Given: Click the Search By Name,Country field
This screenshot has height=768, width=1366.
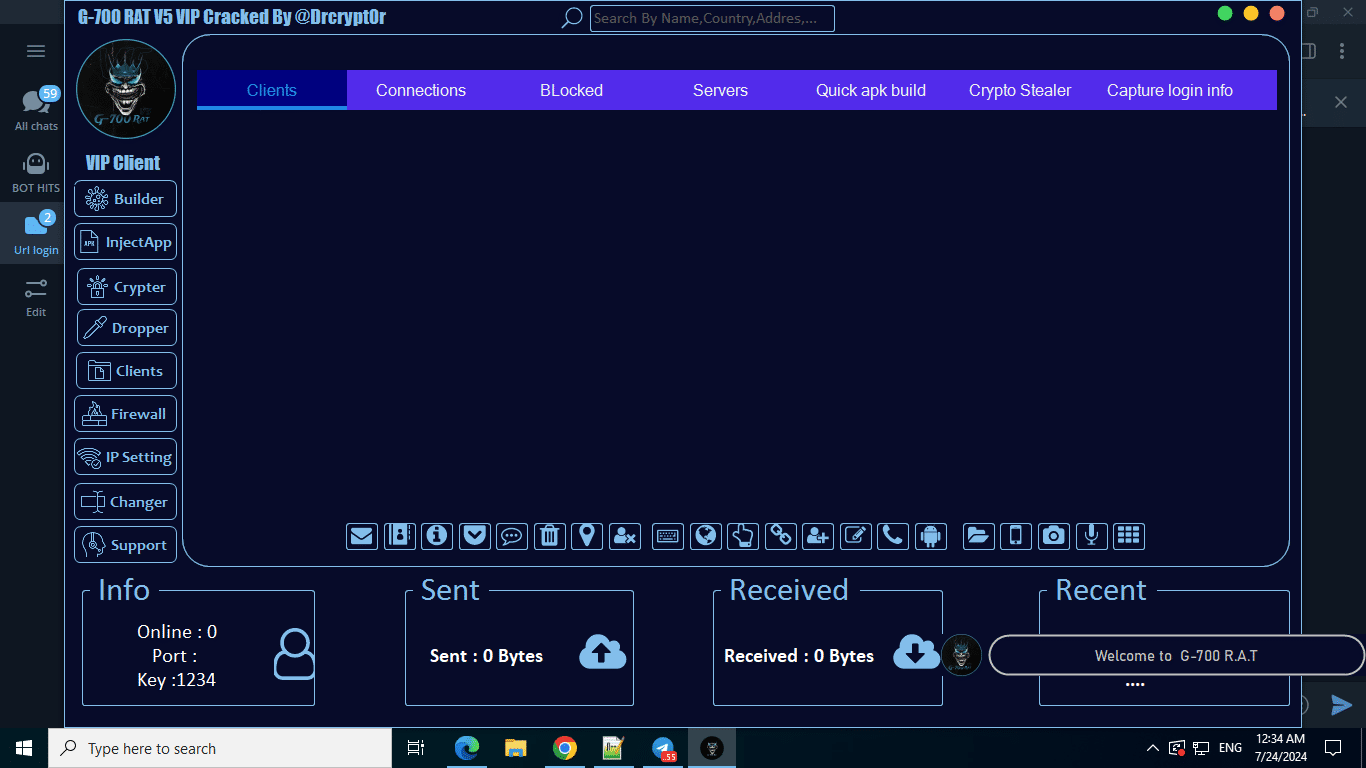Looking at the screenshot, I should [712, 18].
